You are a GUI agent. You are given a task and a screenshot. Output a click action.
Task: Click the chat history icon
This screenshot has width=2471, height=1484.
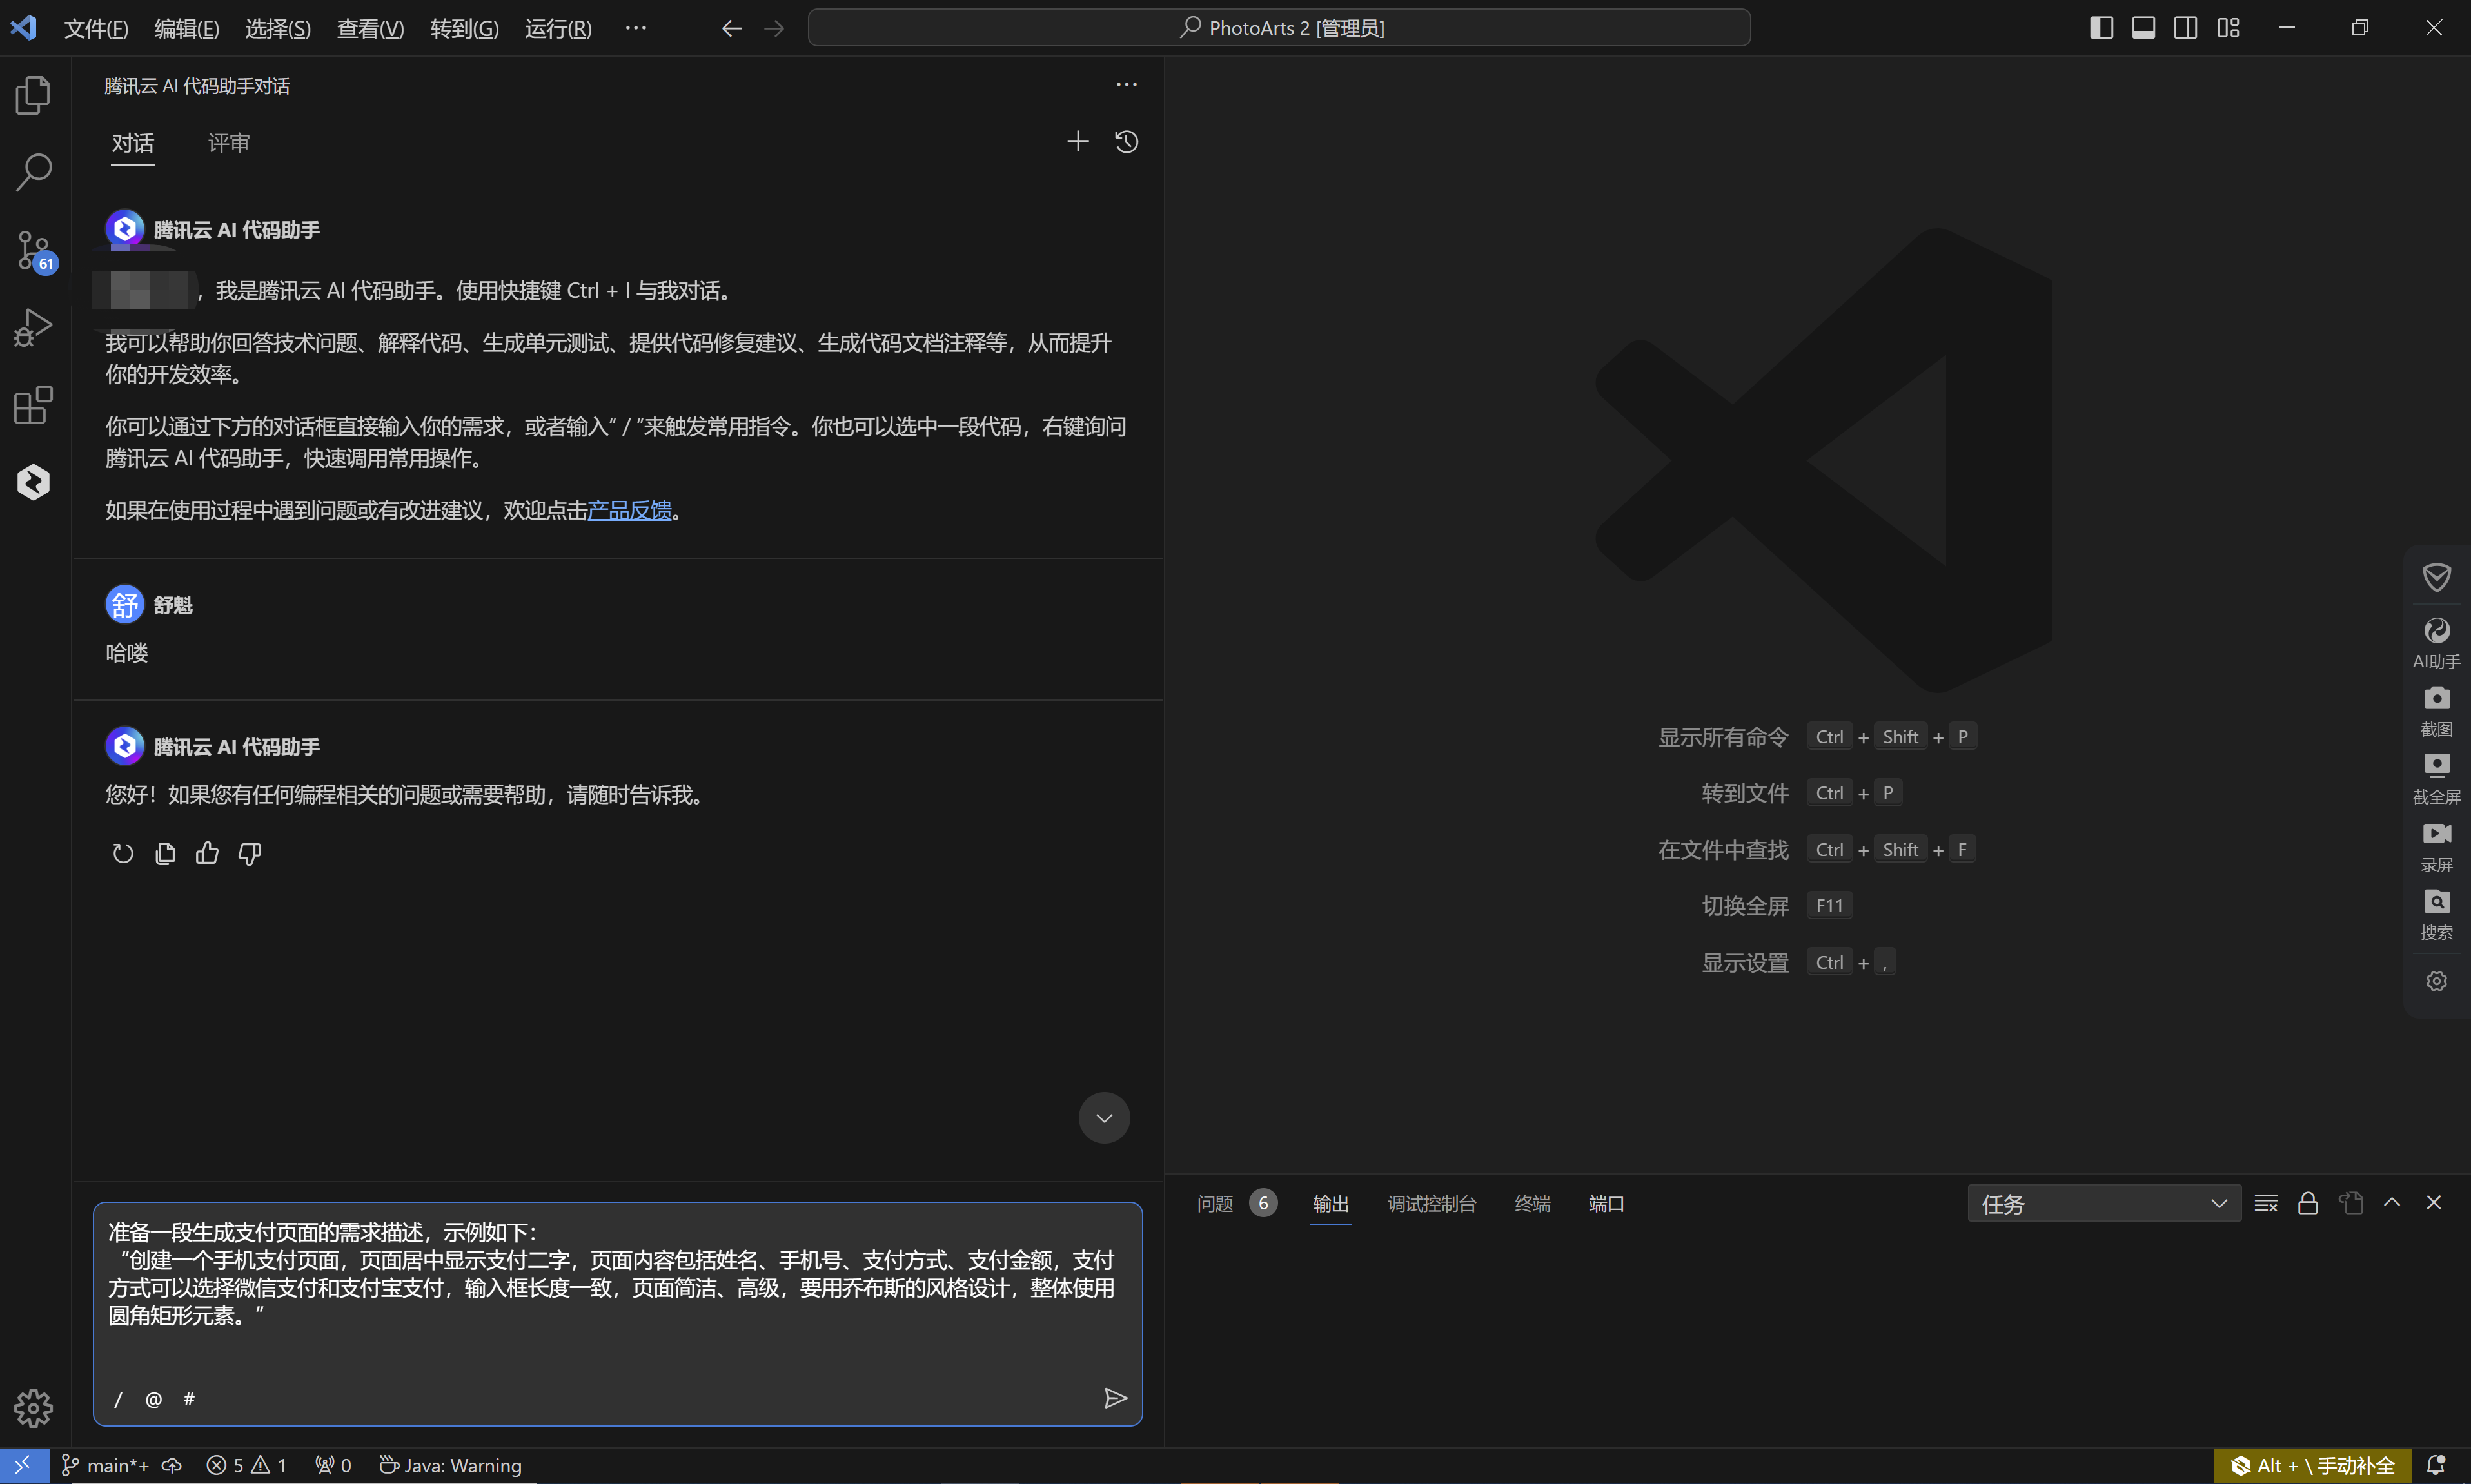click(1126, 142)
